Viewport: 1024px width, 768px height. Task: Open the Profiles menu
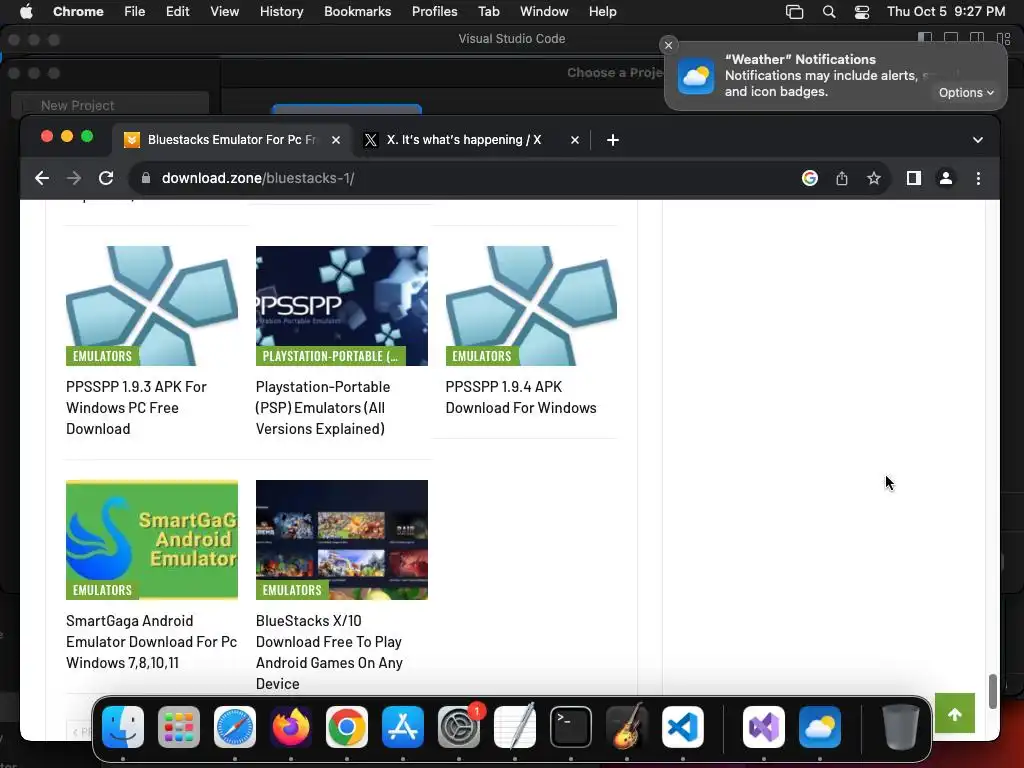click(434, 12)
